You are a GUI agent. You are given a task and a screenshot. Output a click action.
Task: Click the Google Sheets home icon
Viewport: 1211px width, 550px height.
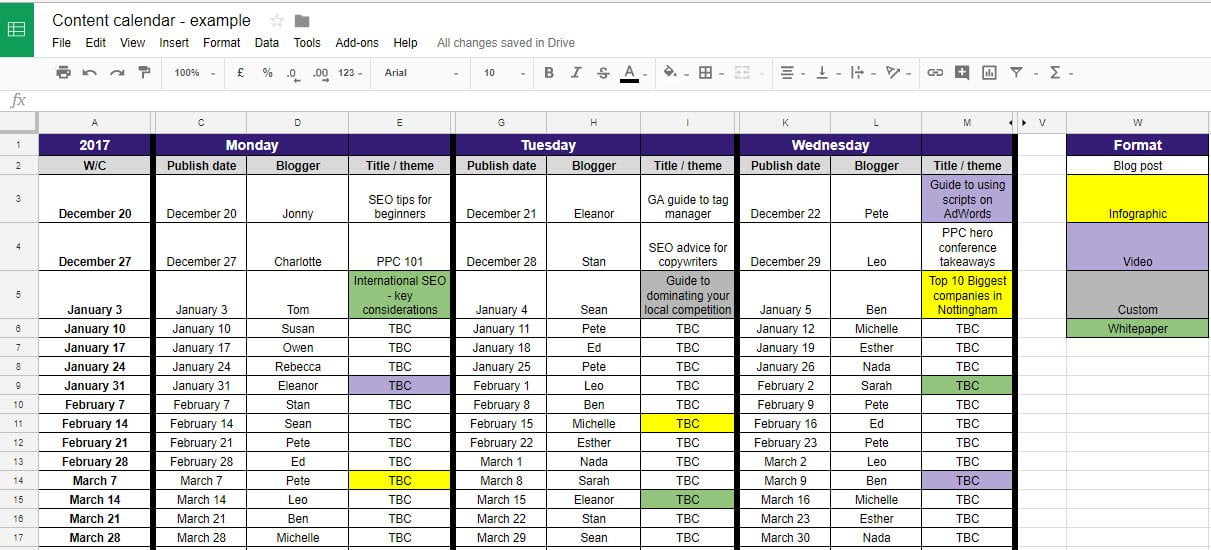[16, 29]
